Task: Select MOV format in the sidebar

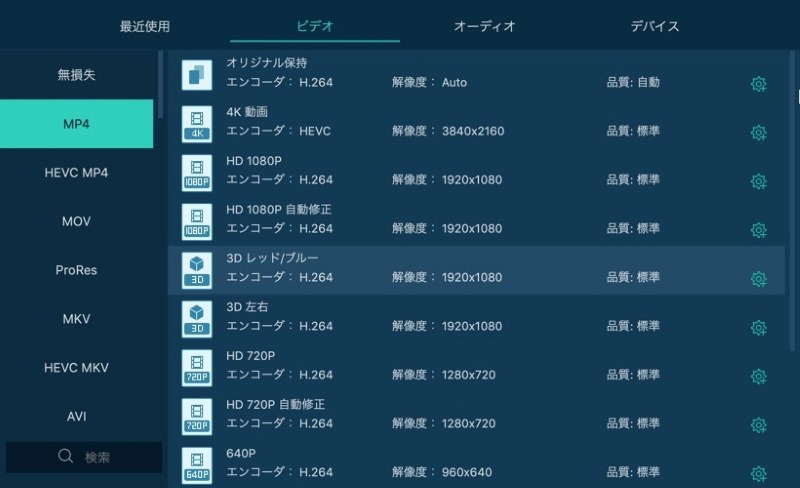Action: click(77, 221)
